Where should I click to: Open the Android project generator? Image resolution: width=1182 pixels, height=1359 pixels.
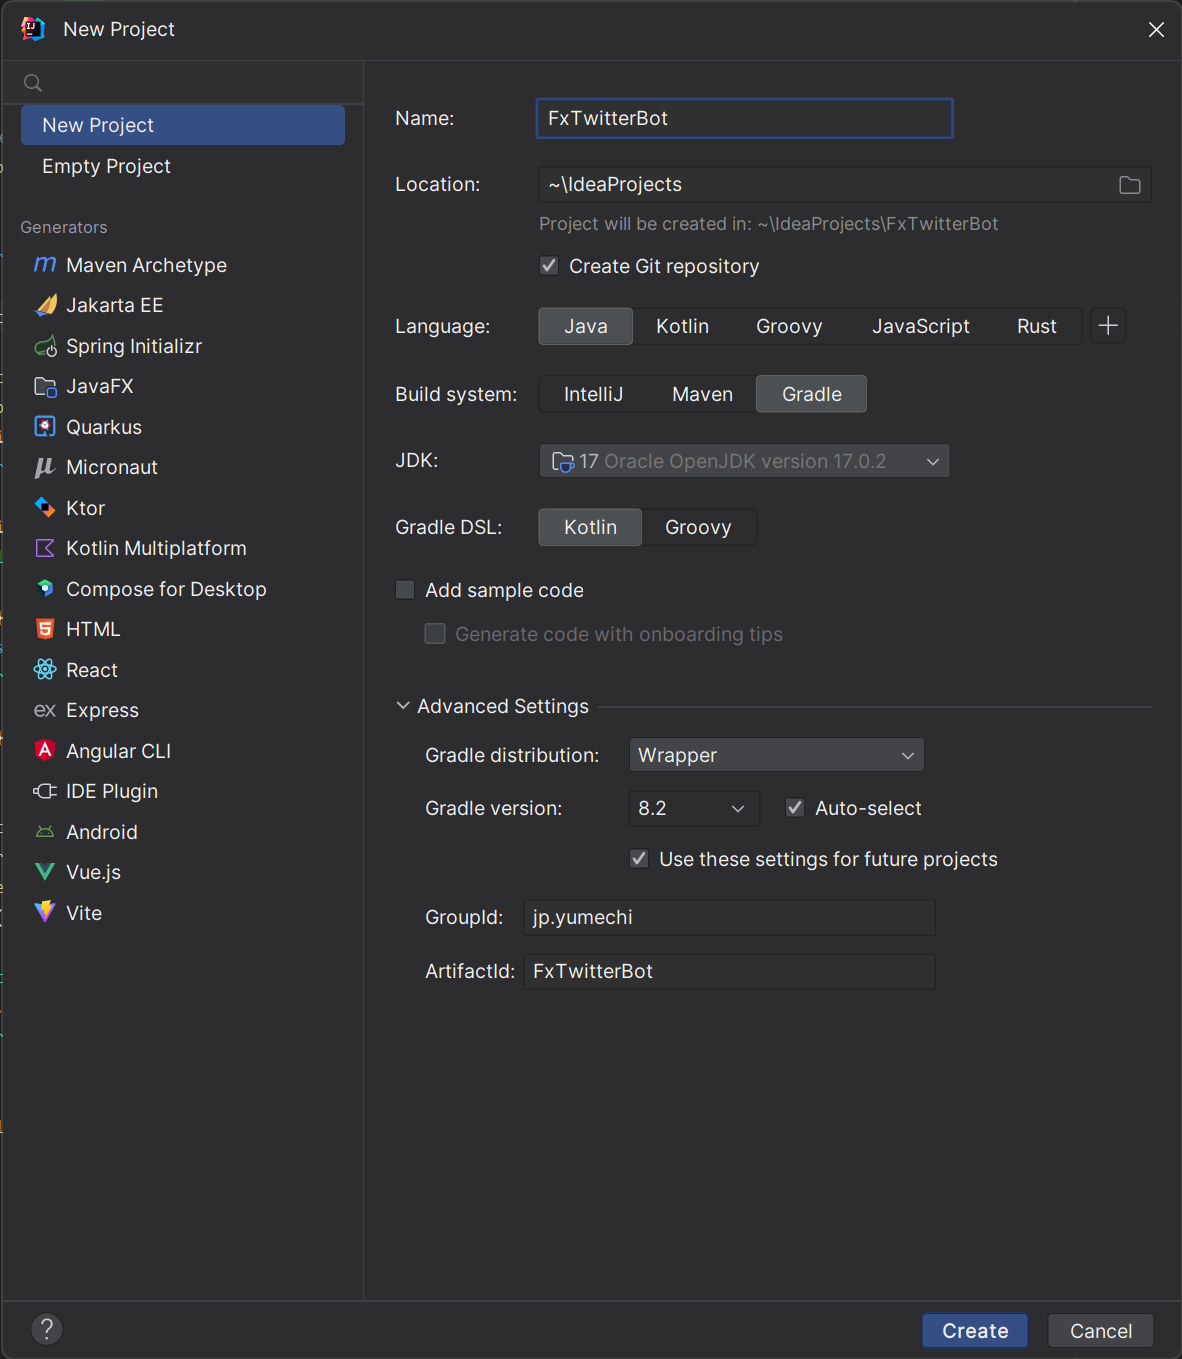[x=101, y=831]
